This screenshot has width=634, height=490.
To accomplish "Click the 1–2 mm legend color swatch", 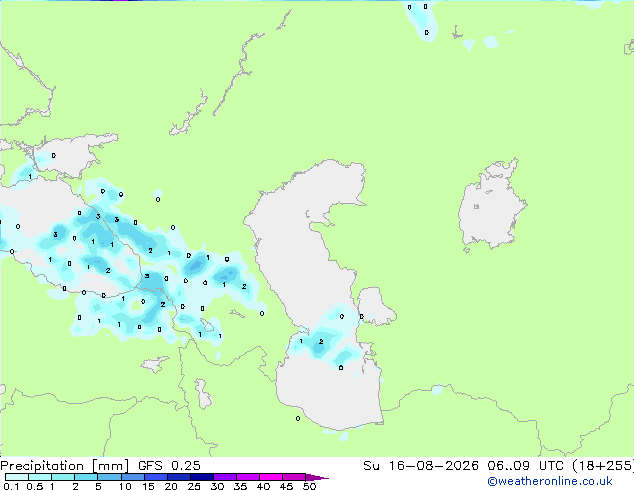I will 63,477.
